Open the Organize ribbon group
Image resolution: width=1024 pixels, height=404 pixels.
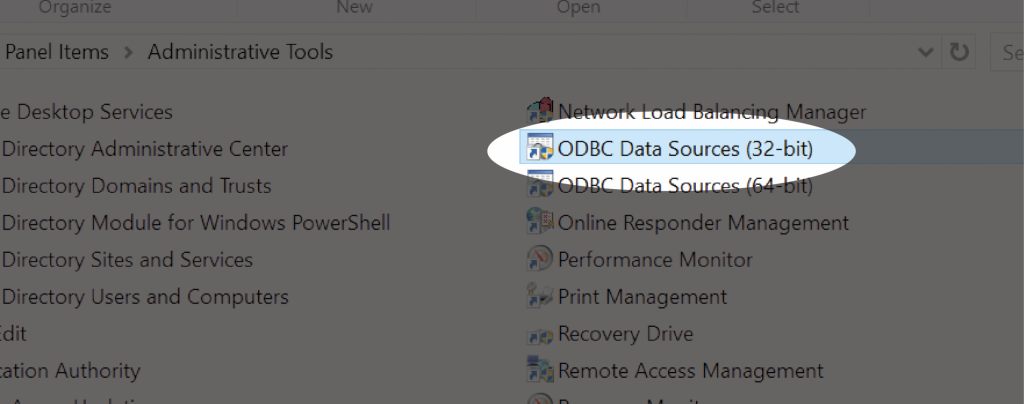click(x=75, y=8)
